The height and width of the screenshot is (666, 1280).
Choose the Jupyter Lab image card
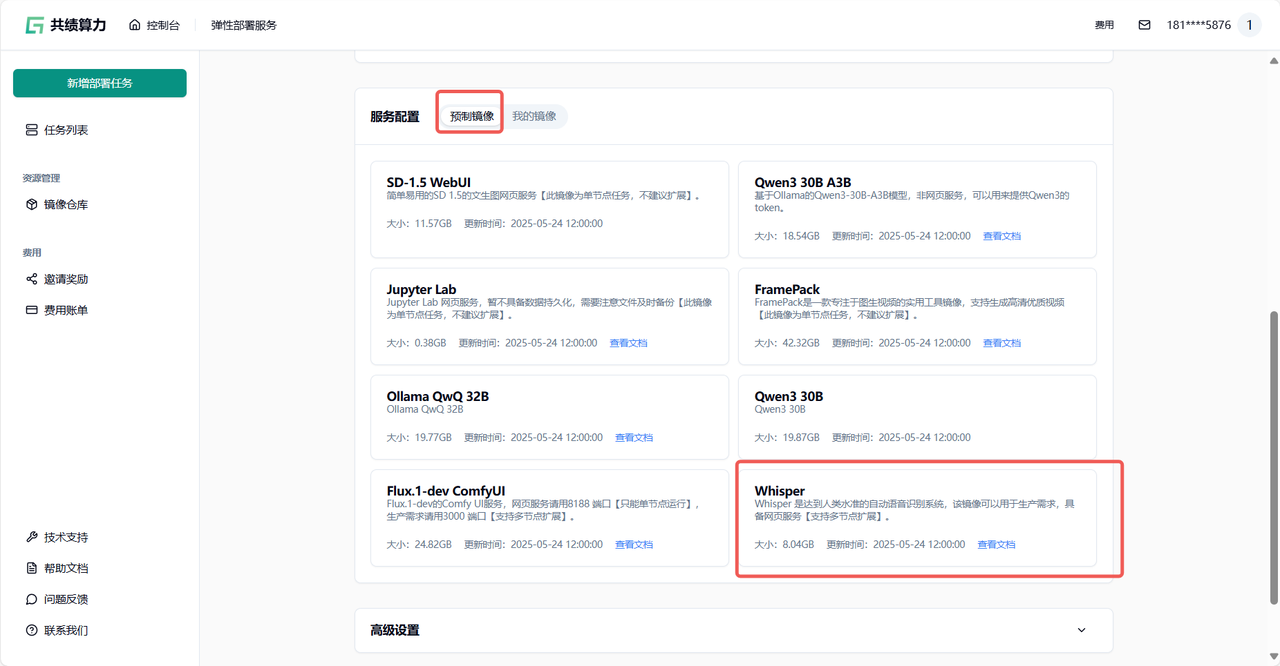tap(549, 316)
